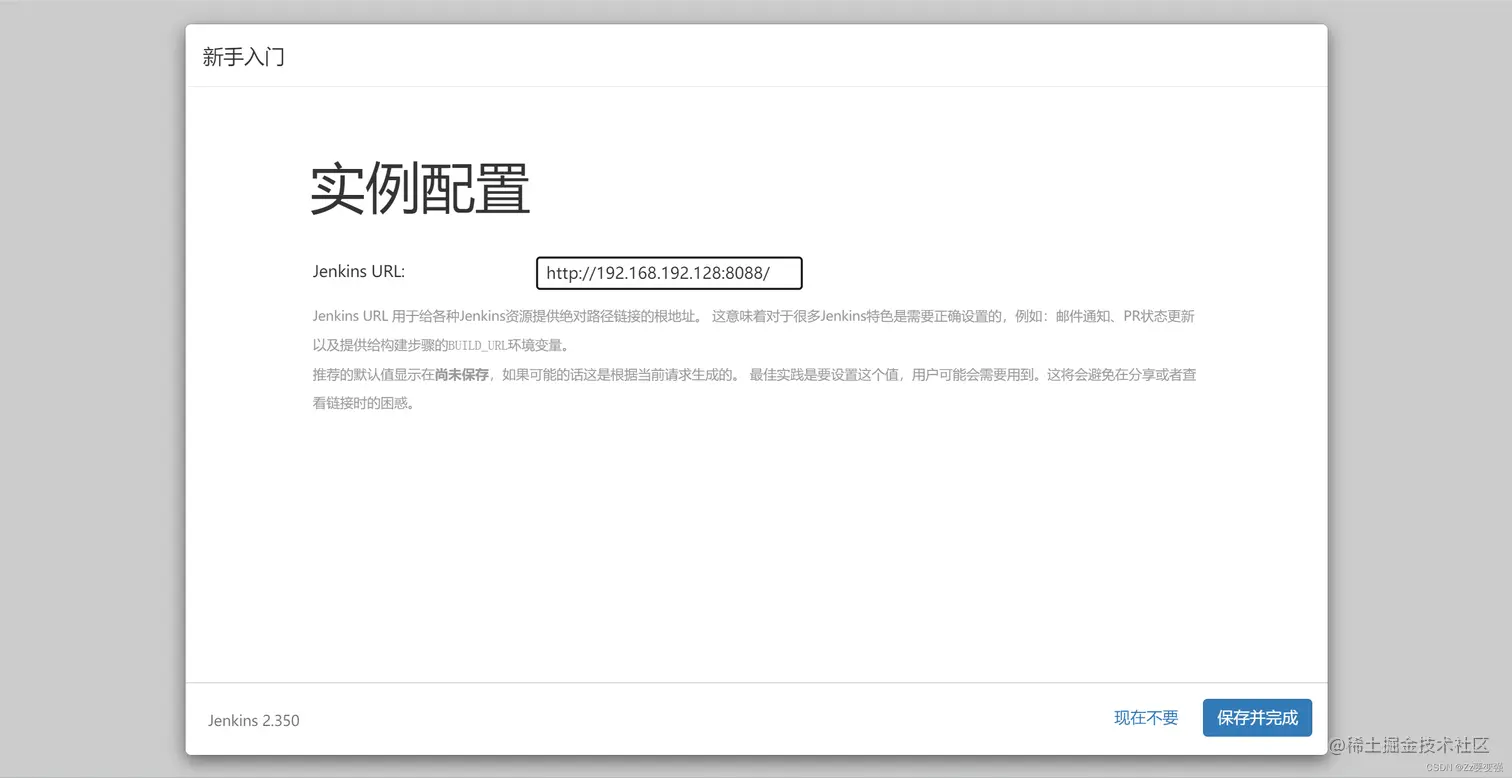1512x778 pixels.
Task: Click the Jenkins 2.350 version text
Action: (254, 720)
